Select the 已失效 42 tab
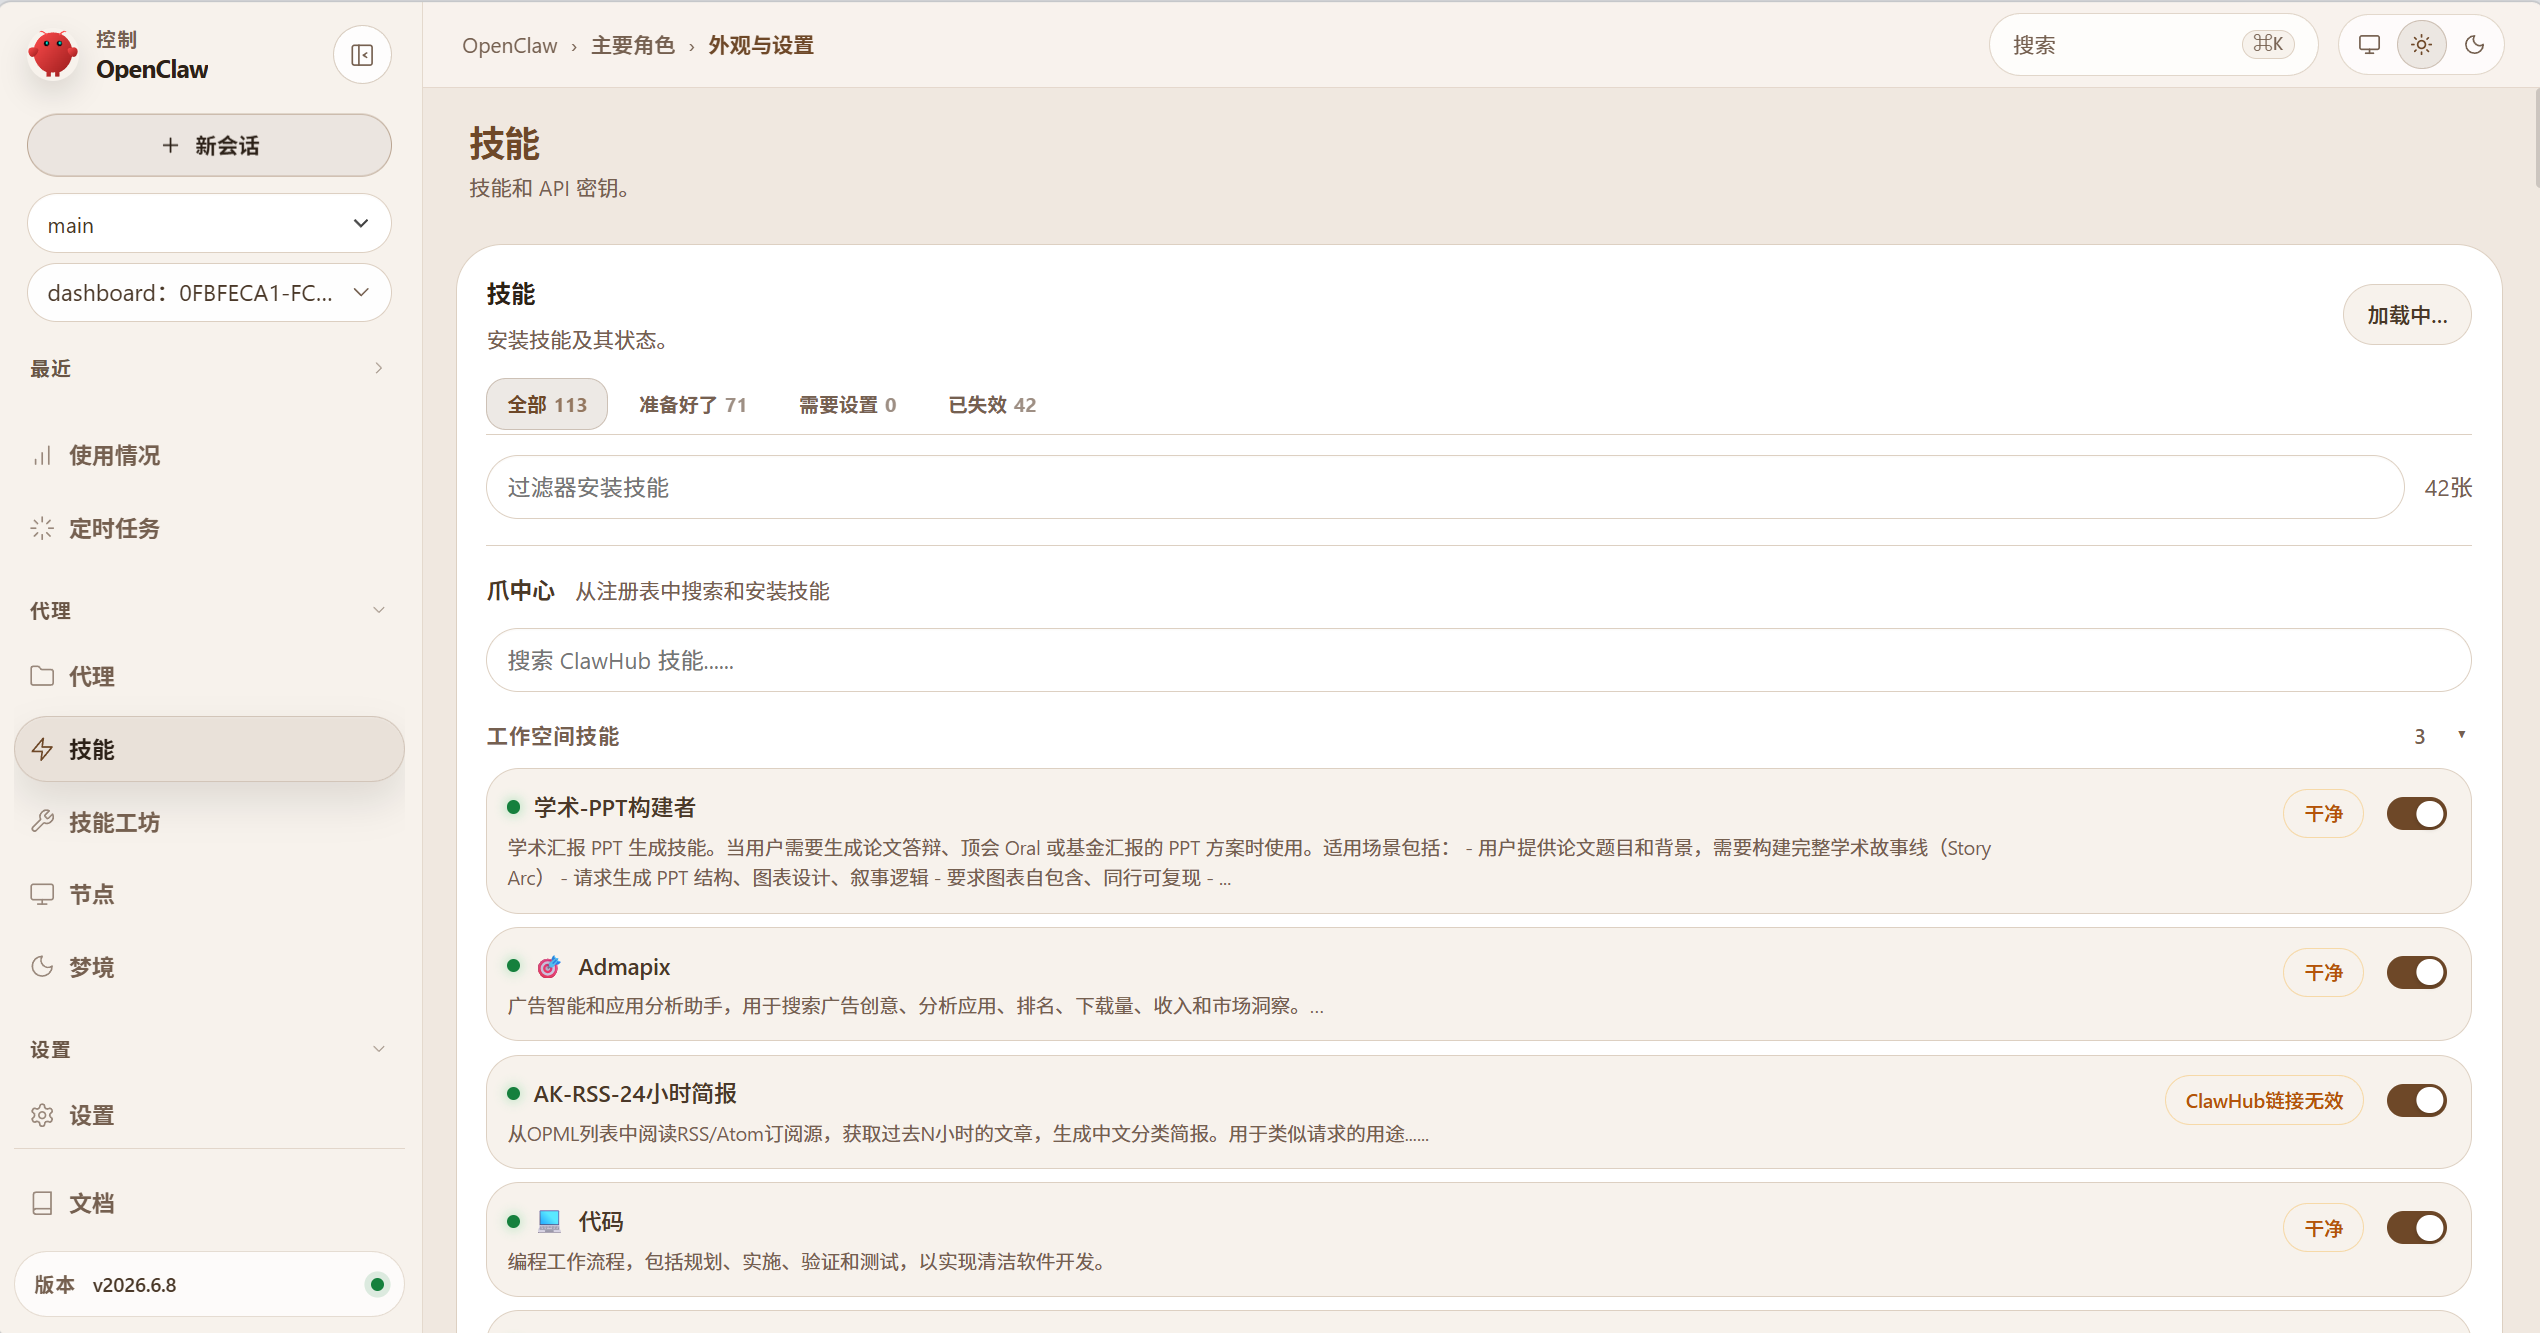This screenshot has height=1333, width=2540. (992, 405)
